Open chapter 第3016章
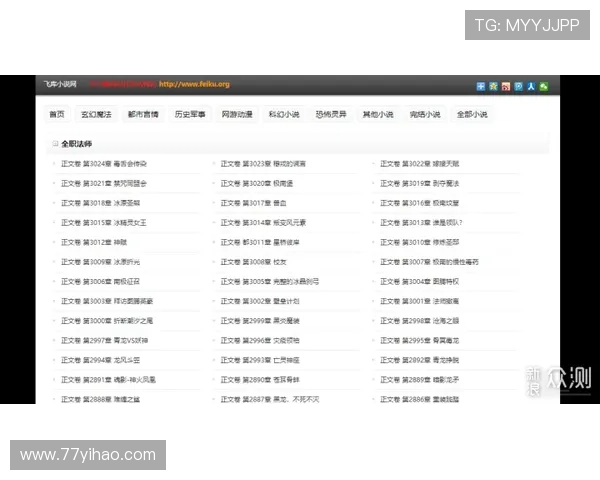Image resolution: width=600 pixels, height=480 pixels. click(419, 203)
